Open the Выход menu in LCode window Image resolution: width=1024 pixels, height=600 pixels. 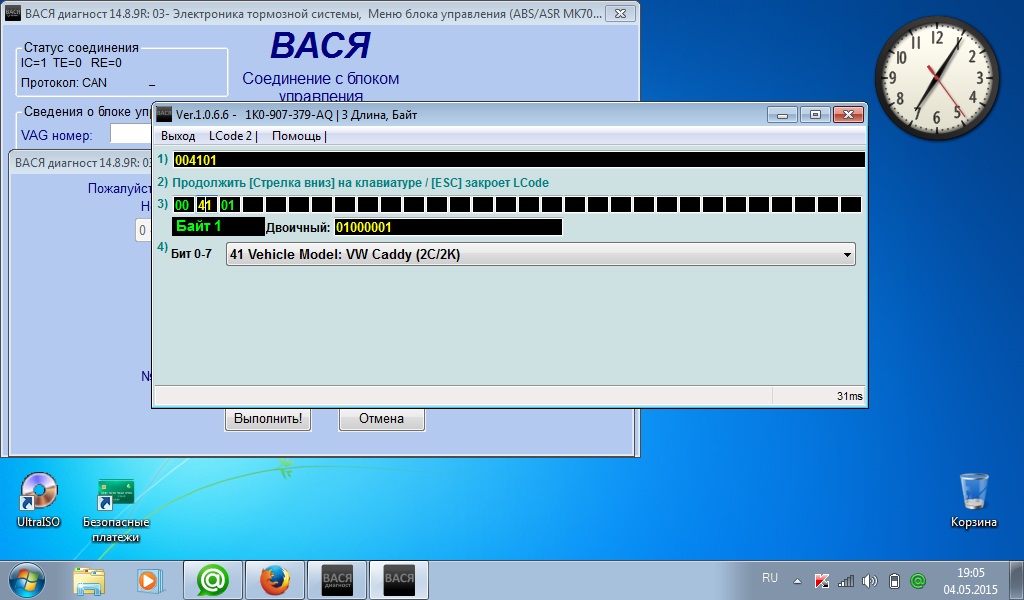(x=178, y=136)
